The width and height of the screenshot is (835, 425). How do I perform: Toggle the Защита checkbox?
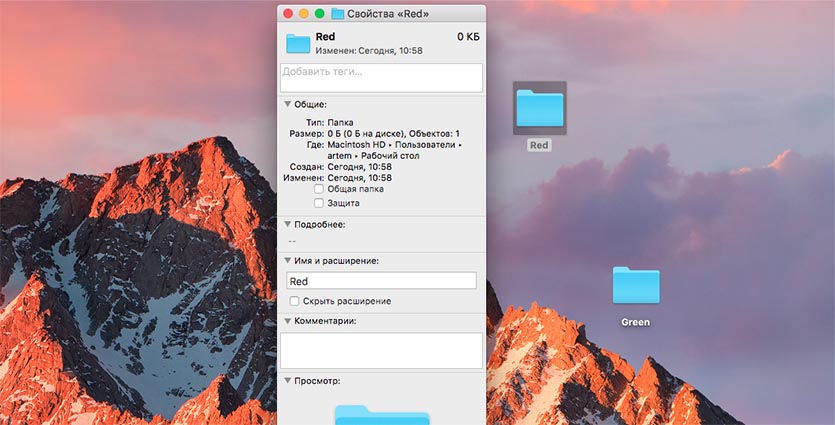(x=319, y=203)
